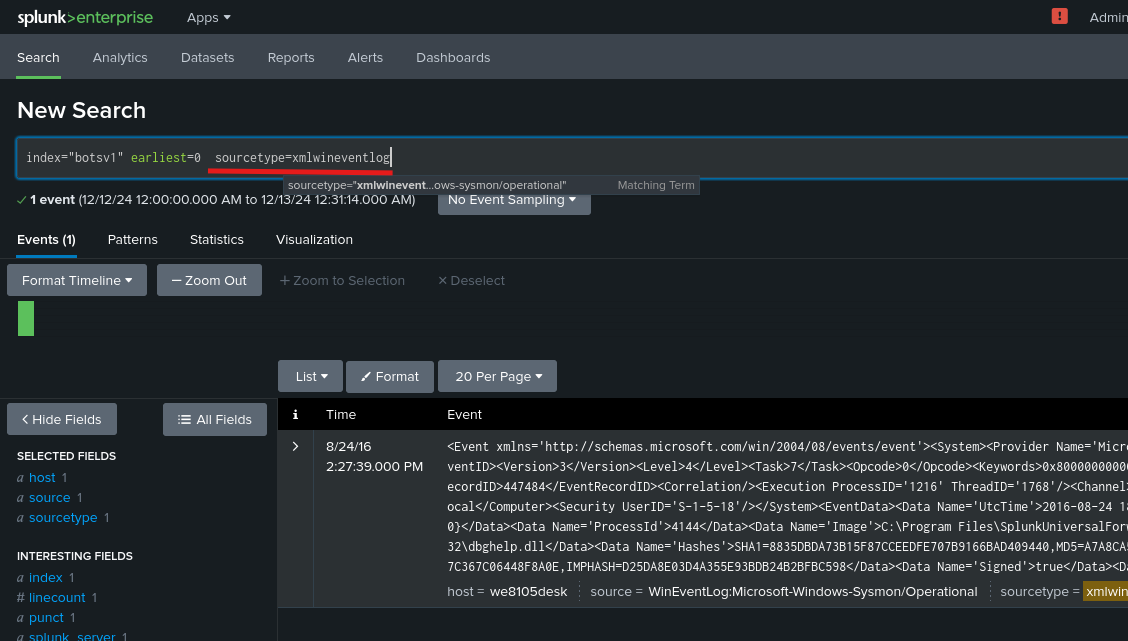Click the punct field link
Image resolution: width=1128 pixels, height=641 pixels.
[x=46, y=618]
